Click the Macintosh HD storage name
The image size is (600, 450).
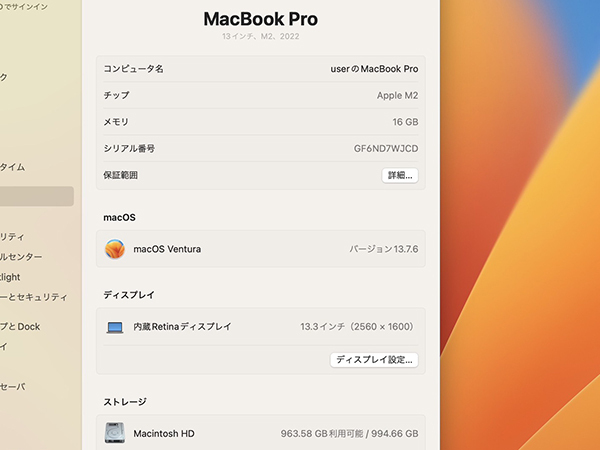click(x=164, y=434)
